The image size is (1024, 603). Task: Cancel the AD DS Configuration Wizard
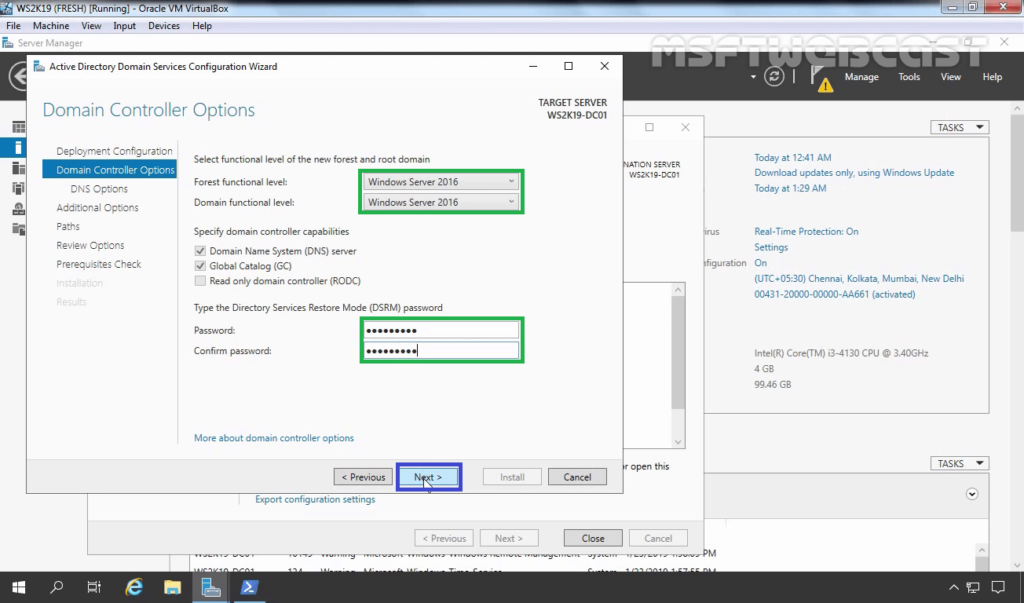coord(577,477)
